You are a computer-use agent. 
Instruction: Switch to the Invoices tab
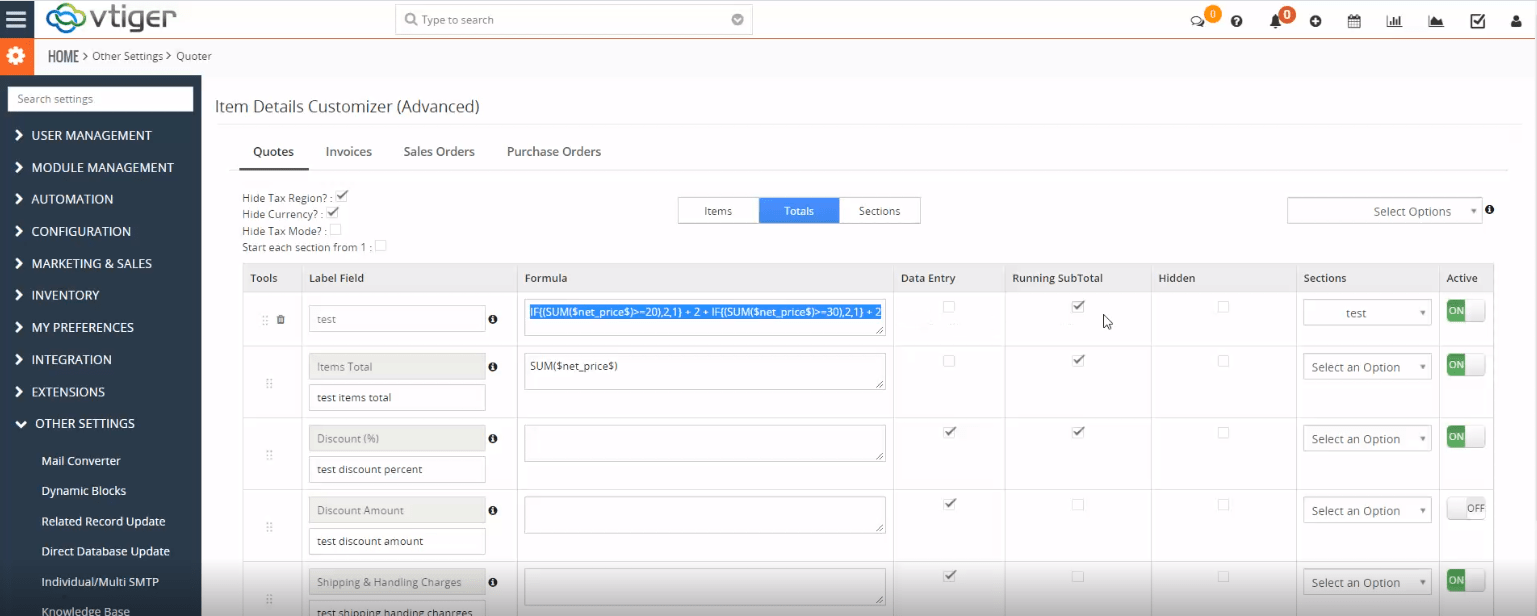[x=348, y=151]
